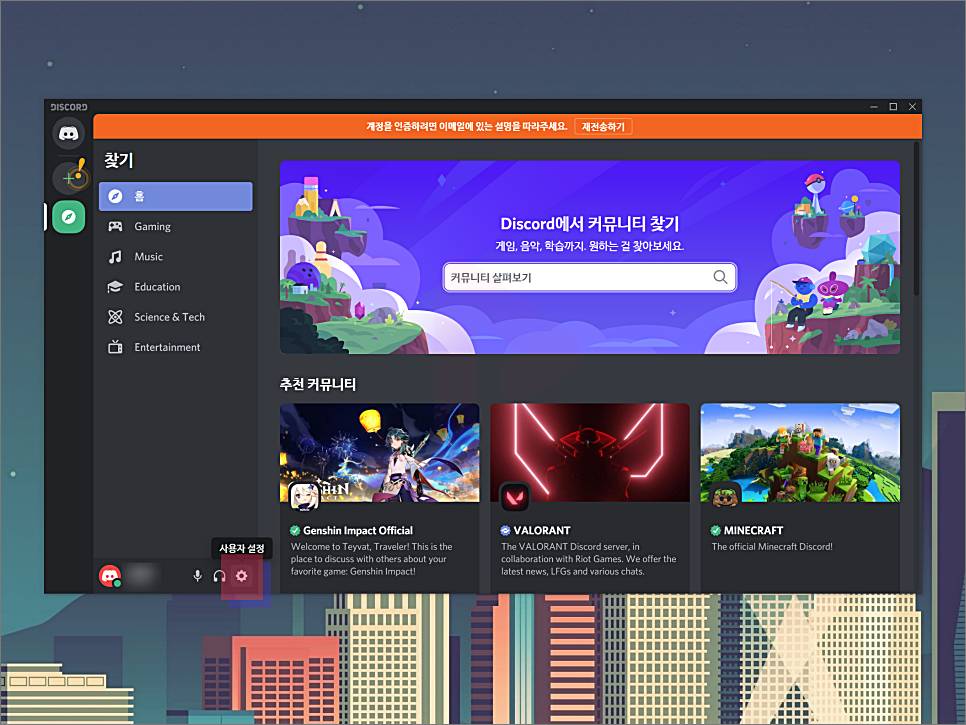
Task: Open the Education category
Action: tap(176, 287)
